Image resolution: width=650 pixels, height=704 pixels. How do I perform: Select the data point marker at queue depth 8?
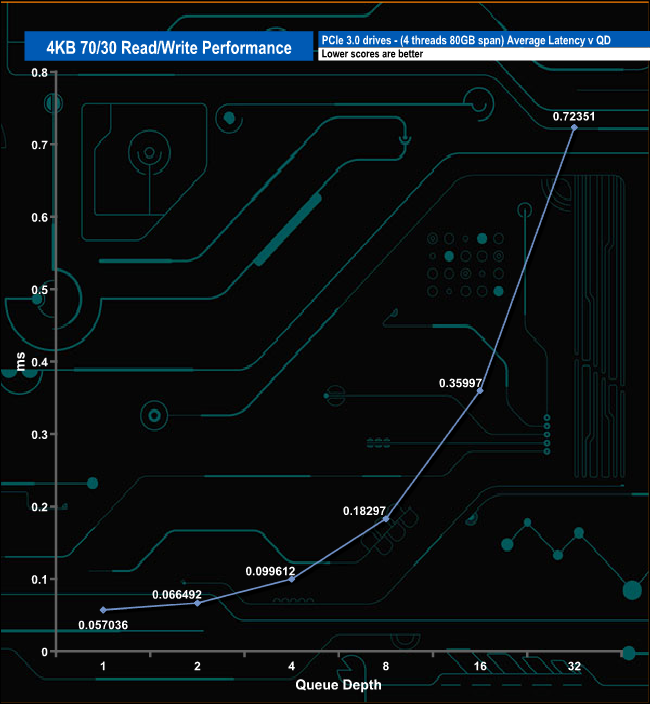pos(386,519)
